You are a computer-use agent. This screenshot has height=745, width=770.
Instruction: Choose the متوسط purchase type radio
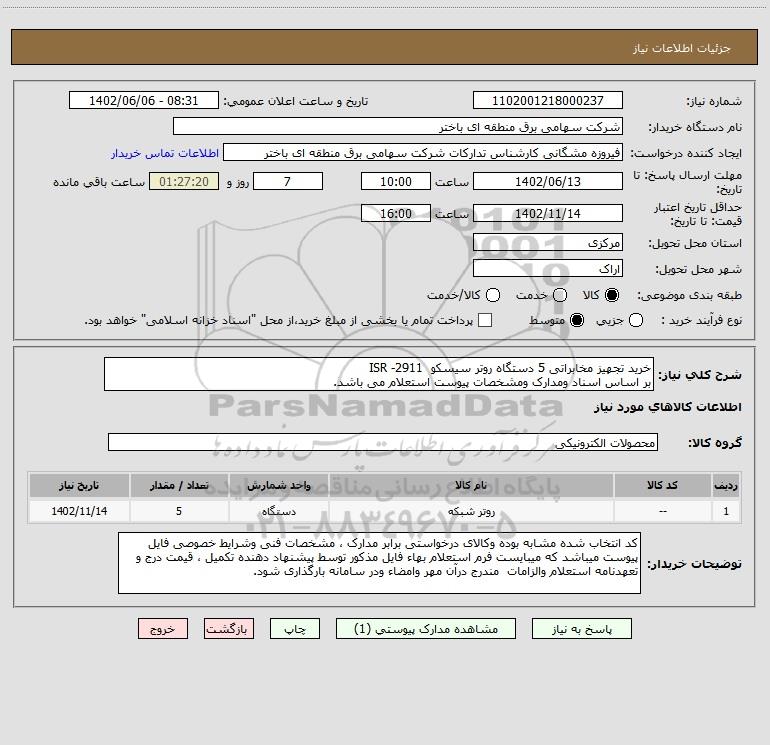[x=577, y=320]
